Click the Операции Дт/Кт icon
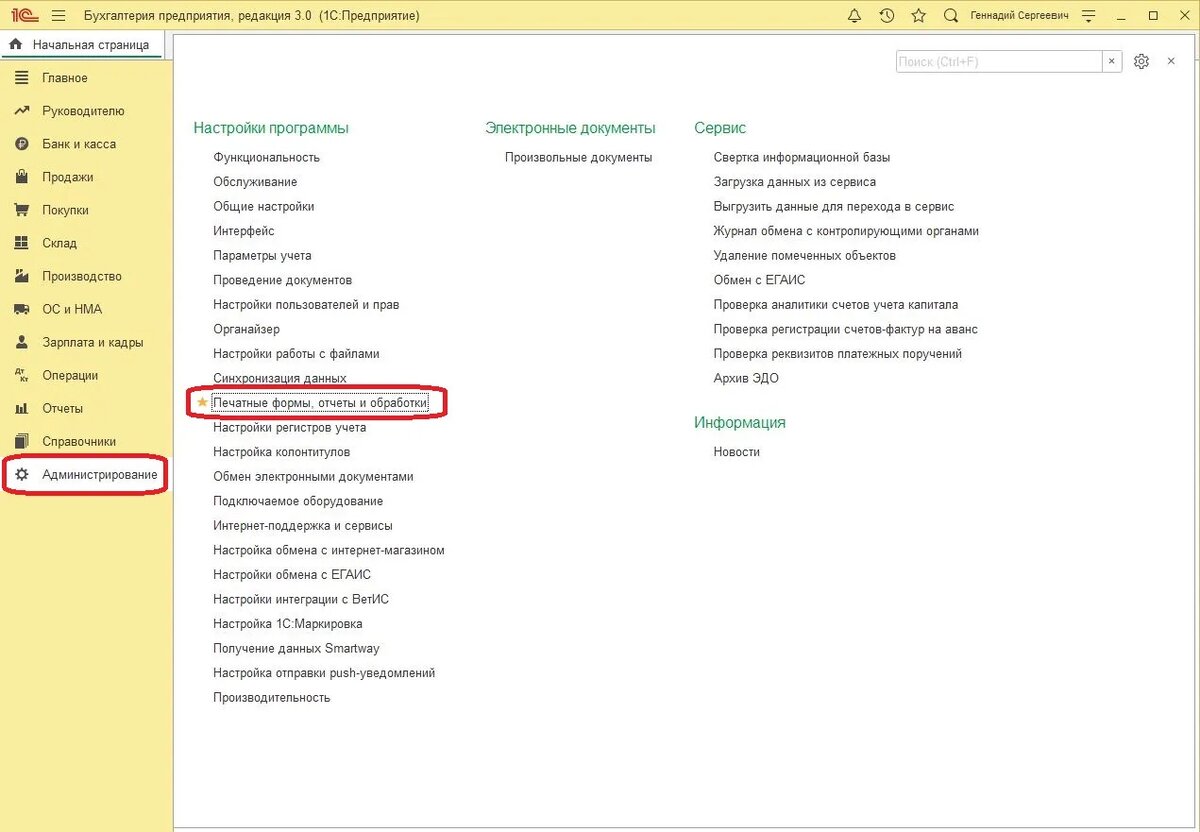 (21, 375)
